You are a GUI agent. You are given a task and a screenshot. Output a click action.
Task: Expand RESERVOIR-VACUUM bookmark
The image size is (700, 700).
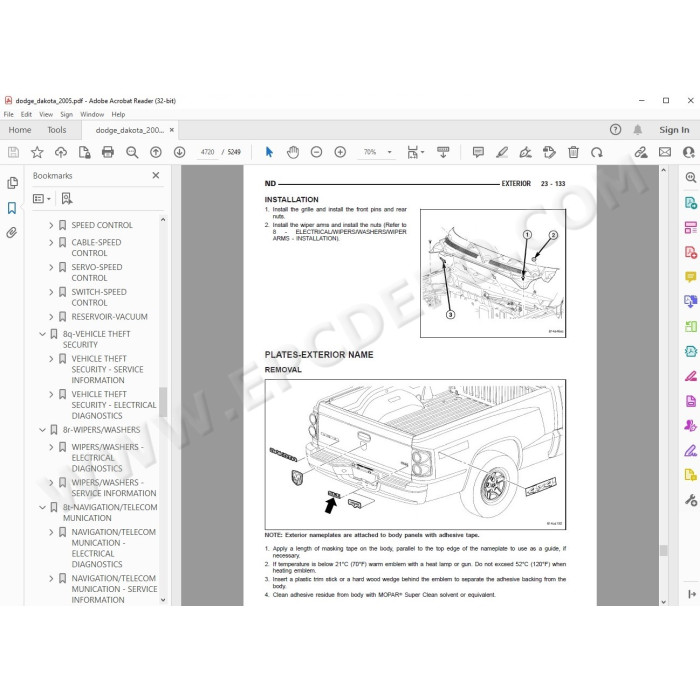pos(51,317)
